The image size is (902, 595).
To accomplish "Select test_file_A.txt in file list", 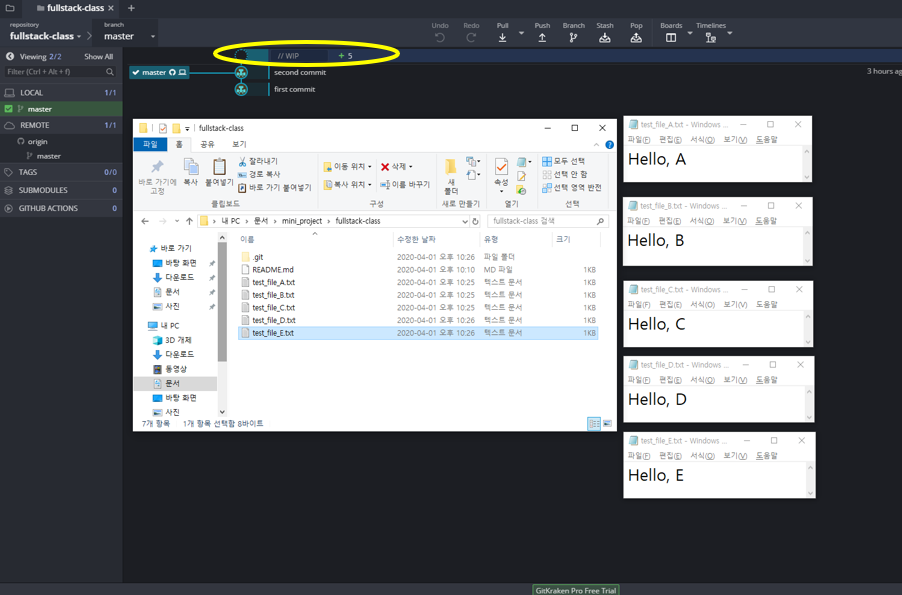I will click(x=273, y=283).
